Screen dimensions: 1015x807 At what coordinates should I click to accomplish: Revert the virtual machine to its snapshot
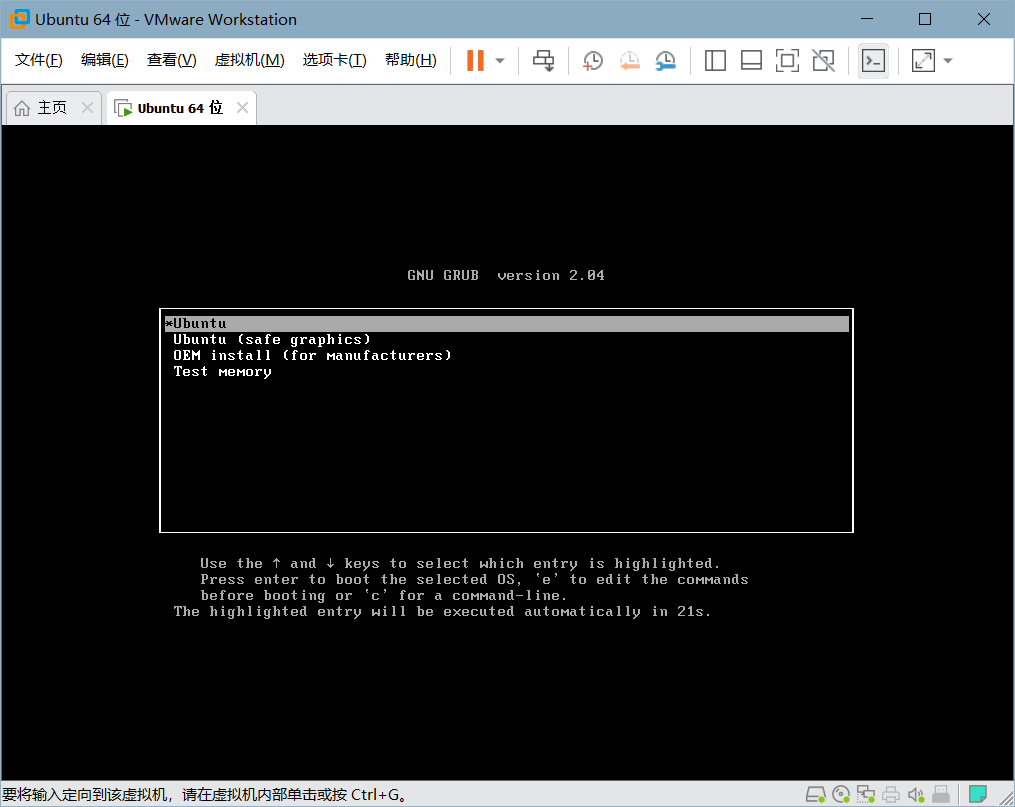[629, 61]
